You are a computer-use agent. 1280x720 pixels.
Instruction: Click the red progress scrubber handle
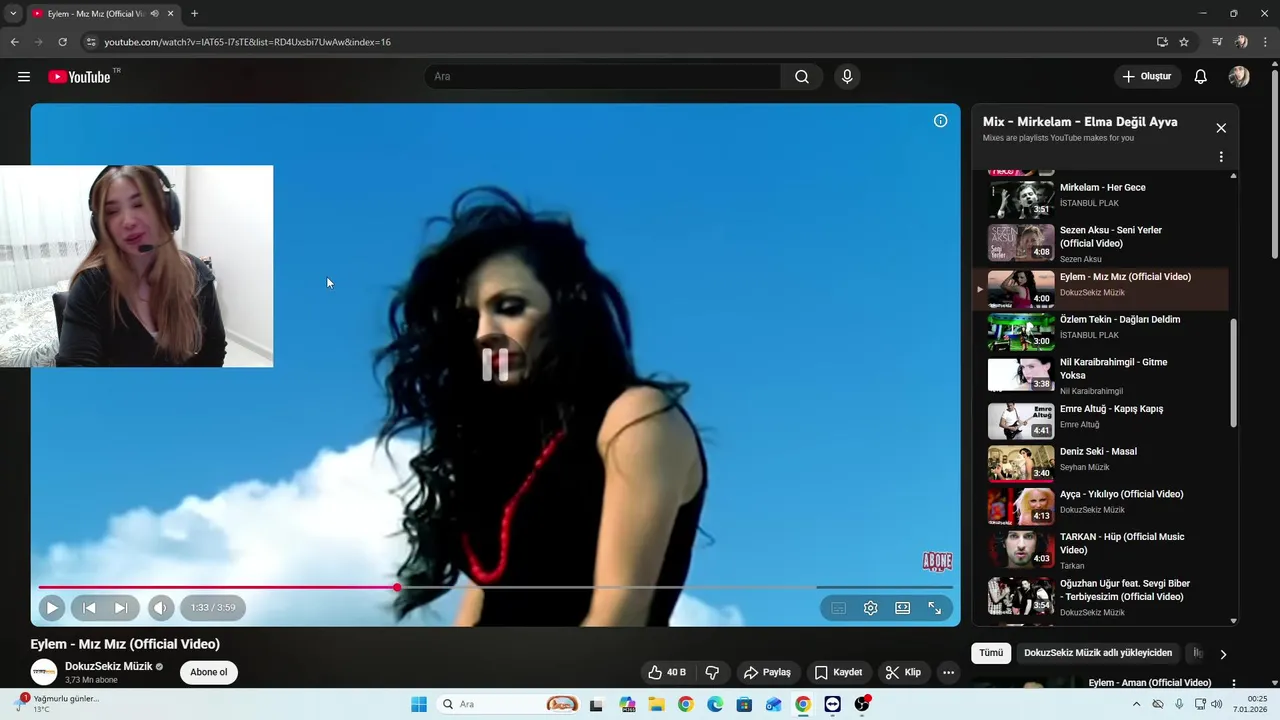coord(397,587)
